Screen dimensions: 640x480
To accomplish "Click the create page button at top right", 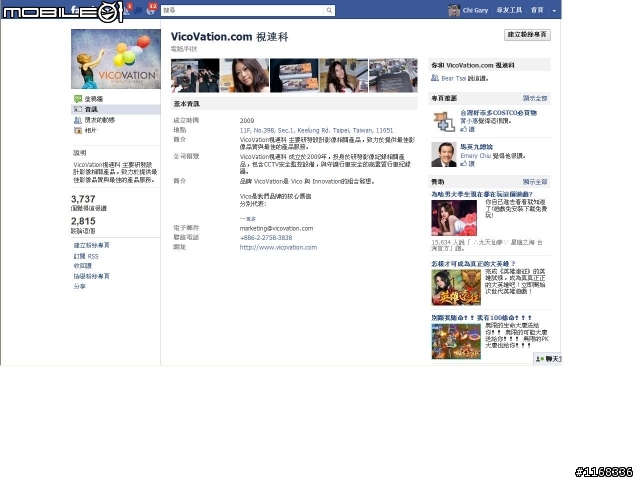I will tap(527, 35).
